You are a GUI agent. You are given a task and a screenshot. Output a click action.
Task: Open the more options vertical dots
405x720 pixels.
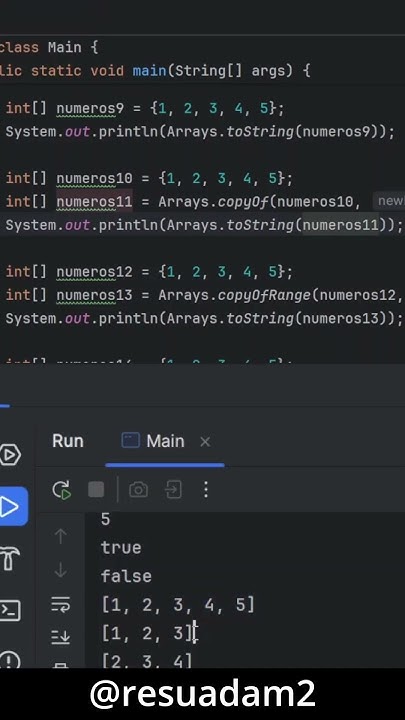(x=206, y=490)
